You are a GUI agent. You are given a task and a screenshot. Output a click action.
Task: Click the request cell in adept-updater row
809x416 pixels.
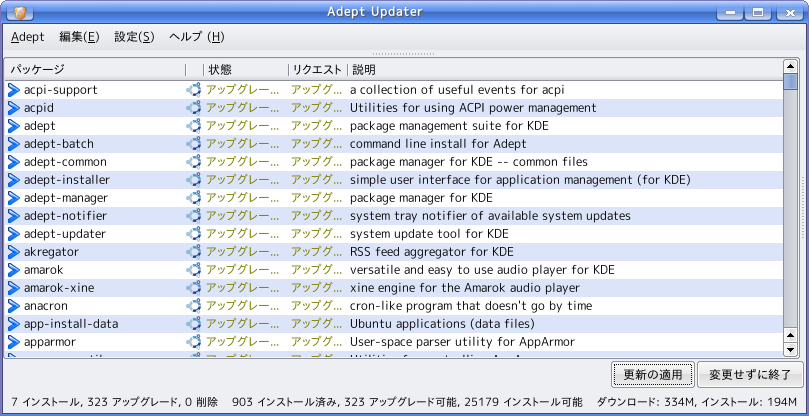(x=316, y=234)
